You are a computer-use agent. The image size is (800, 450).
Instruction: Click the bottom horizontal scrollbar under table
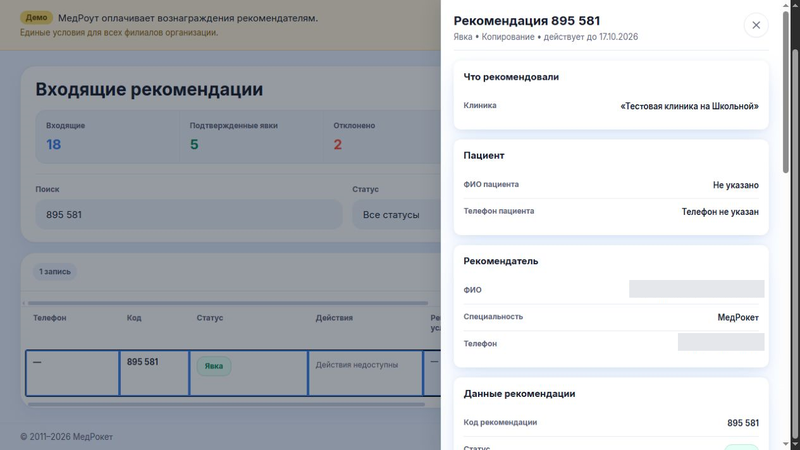tap(227, 404)
